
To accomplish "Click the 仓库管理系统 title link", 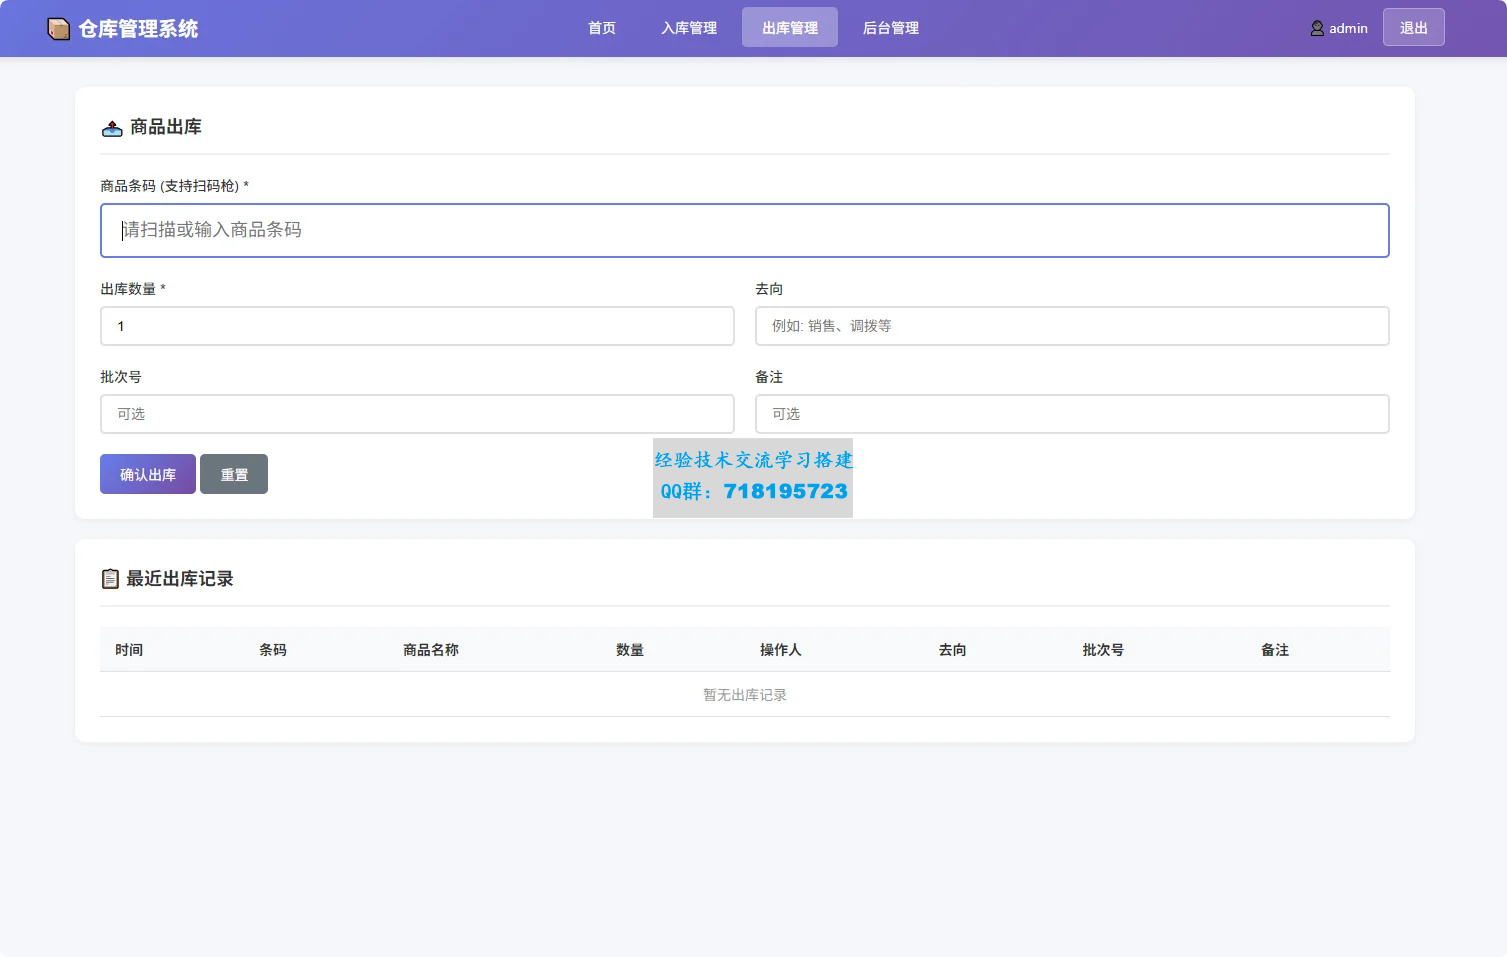I will tap(138, 29).
